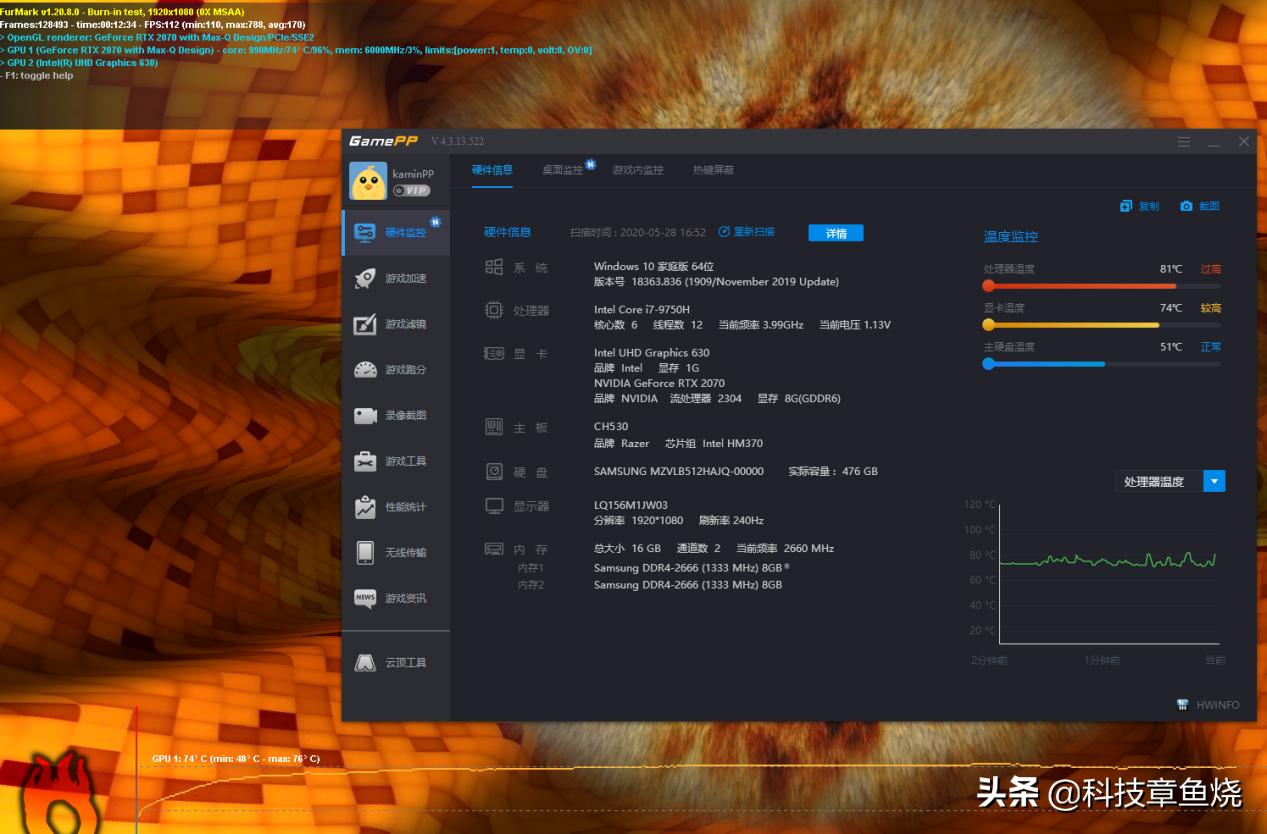
Task: Click the 重新扫描 refresh icon
Action: (724, 232)
